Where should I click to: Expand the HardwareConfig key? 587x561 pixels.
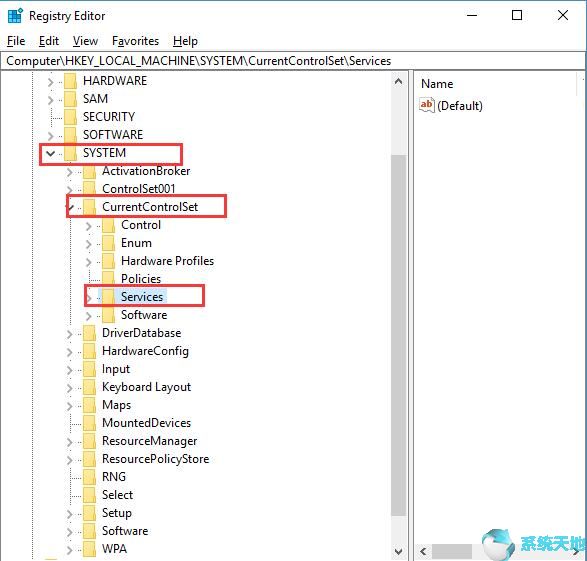[x=70, y=352]
